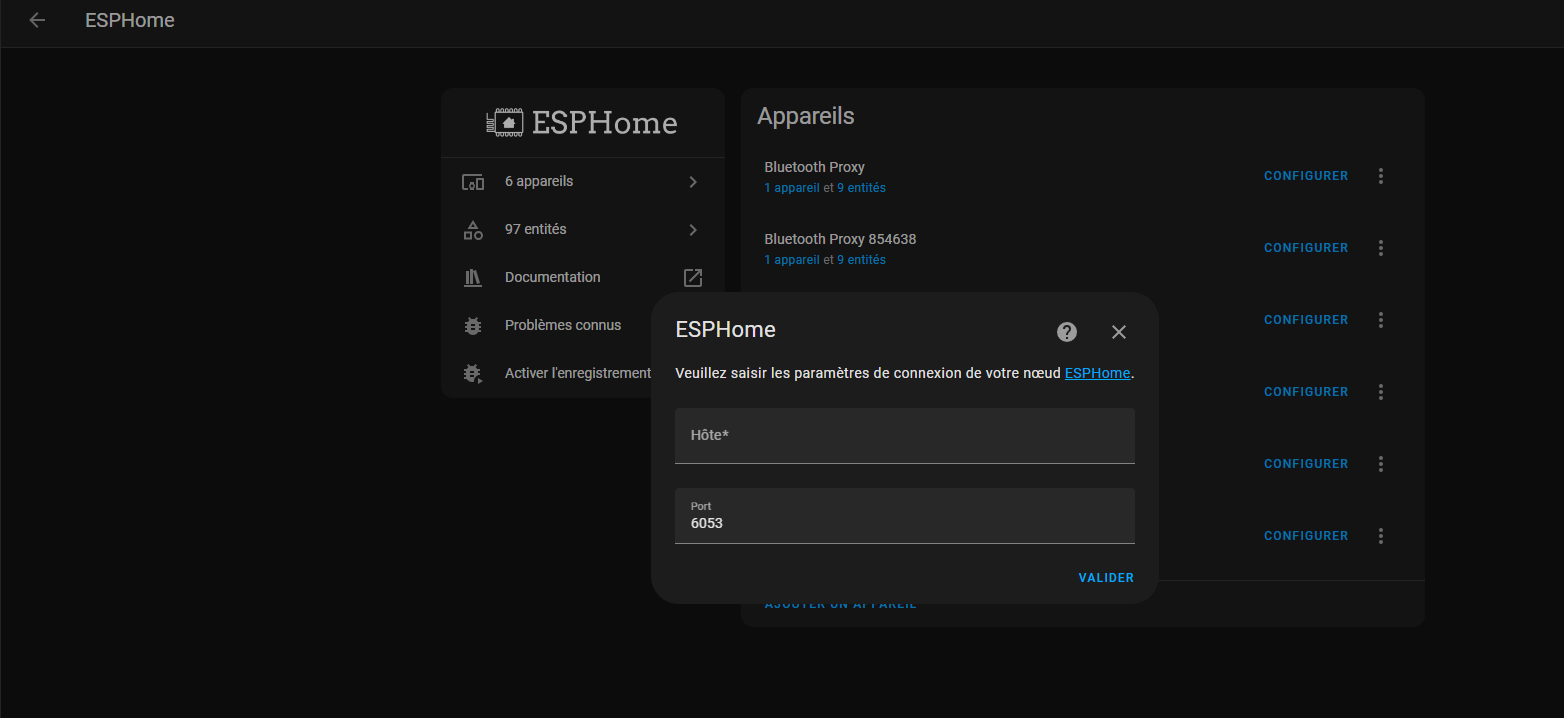The width and height of the screenshot is (1564, 718).
Task: Click book icon beside Documentation
Action: (x=473, y=278)
